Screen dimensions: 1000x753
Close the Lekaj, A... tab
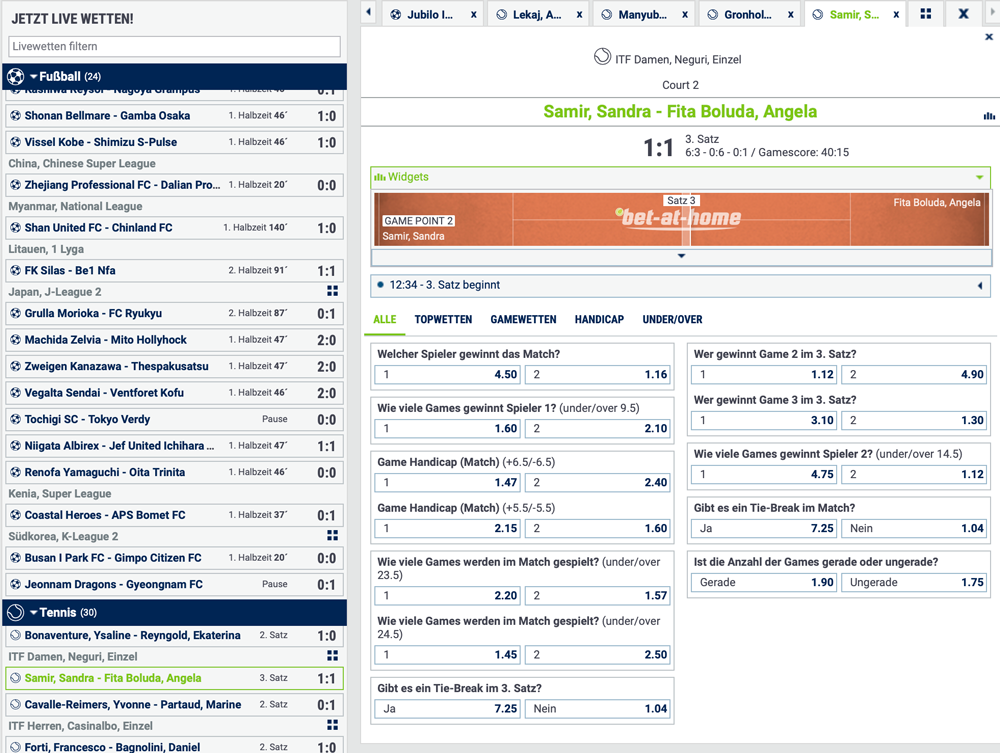click(x=579, y=15)
